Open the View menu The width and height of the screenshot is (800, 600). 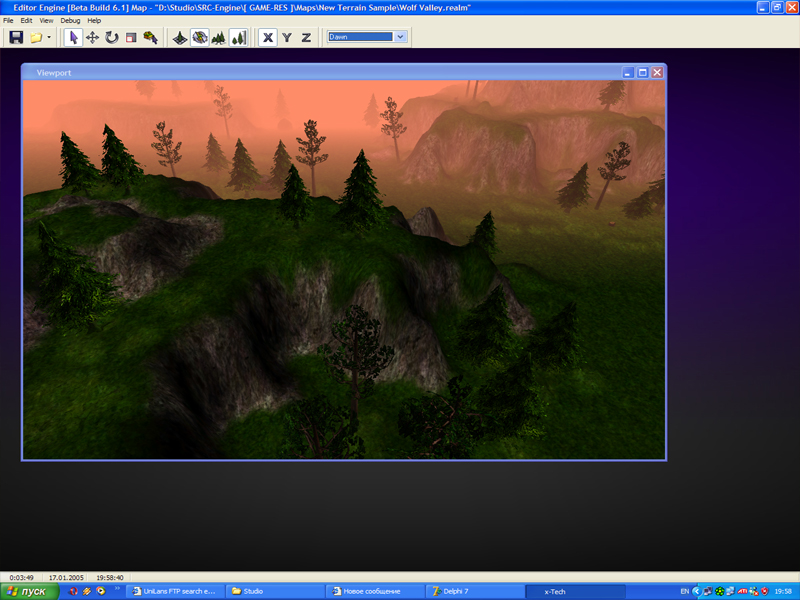tap(47, 20)
